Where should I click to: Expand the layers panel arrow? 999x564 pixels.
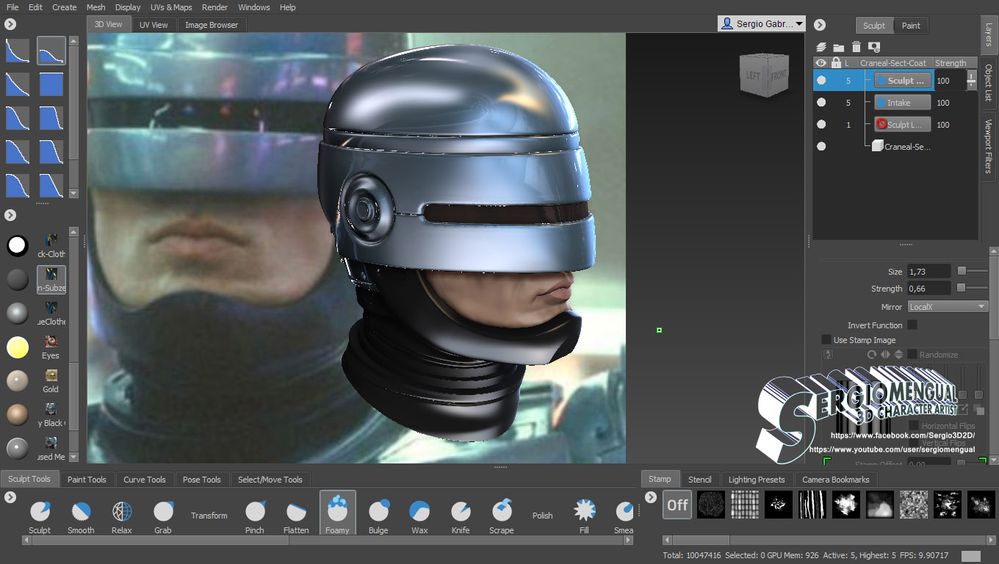point(820,25)
